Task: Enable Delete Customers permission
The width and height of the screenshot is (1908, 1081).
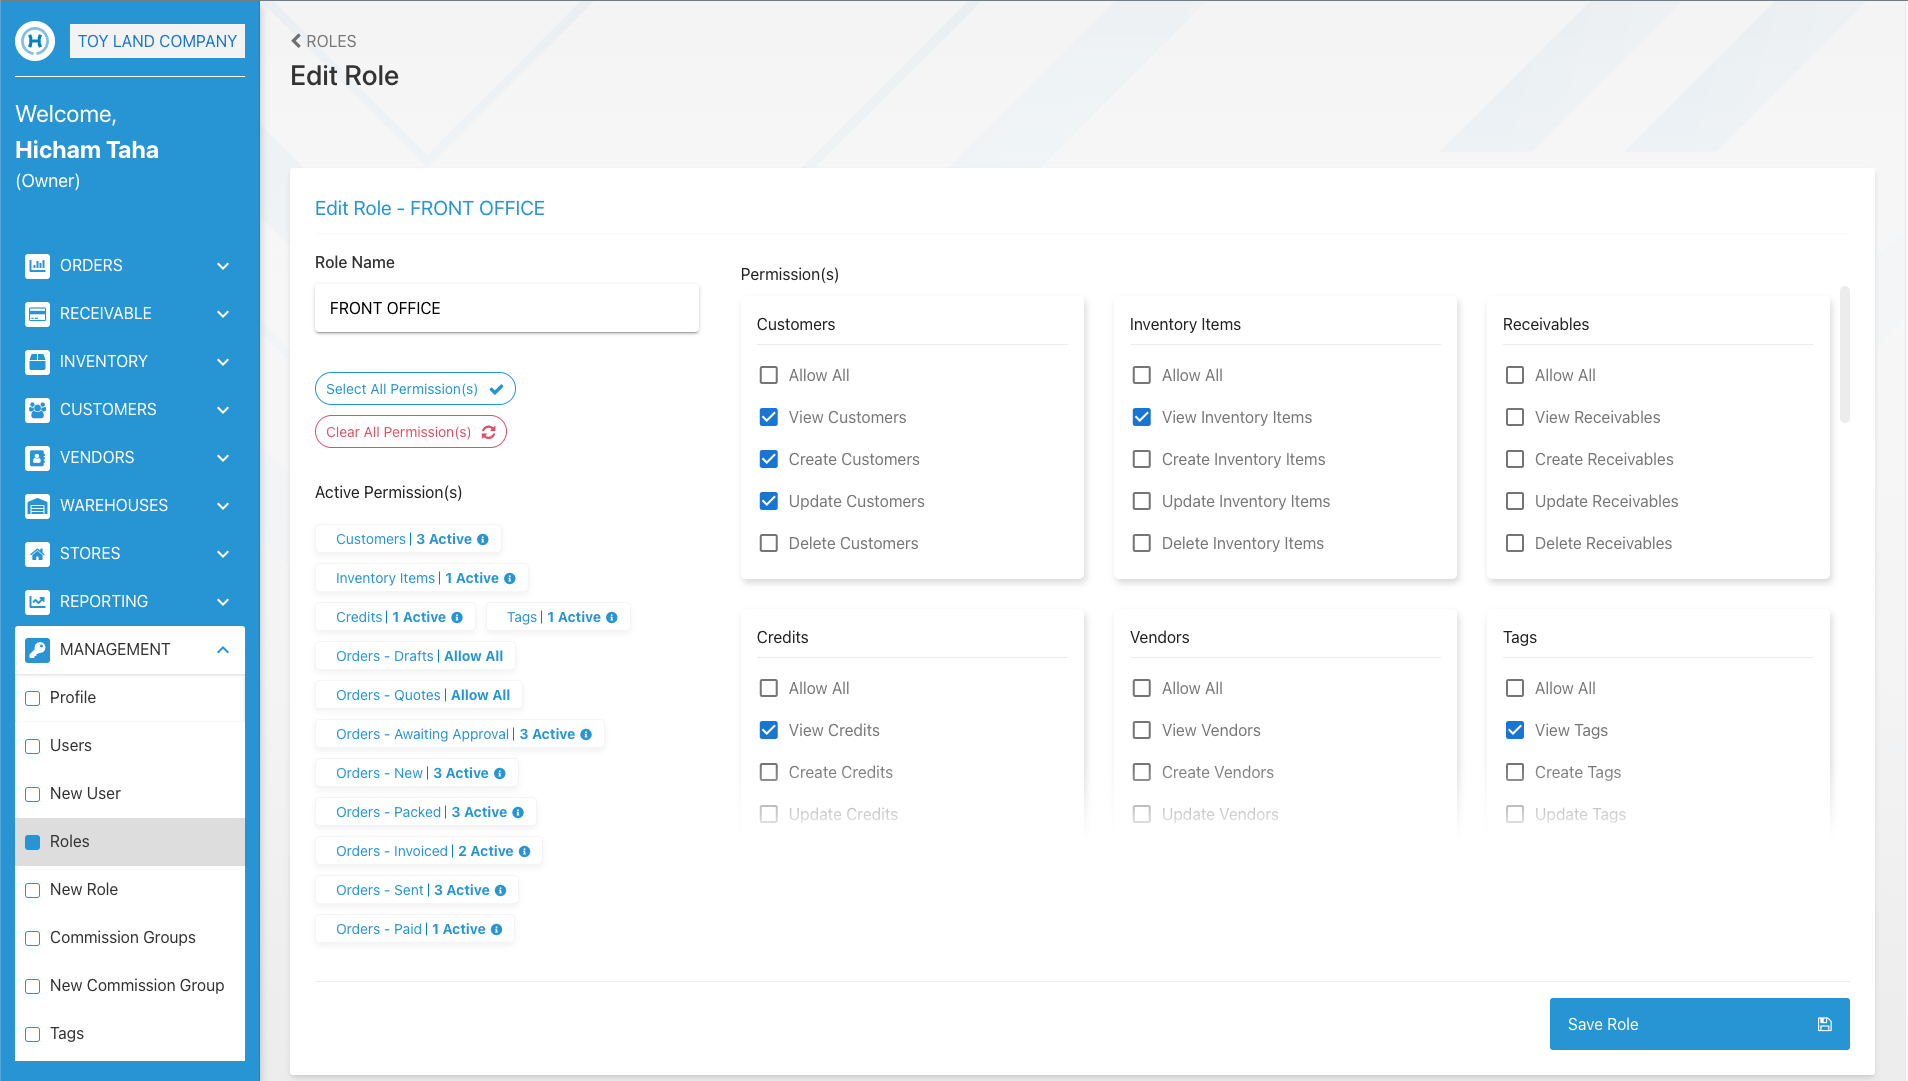Action: tap(769, 543)
